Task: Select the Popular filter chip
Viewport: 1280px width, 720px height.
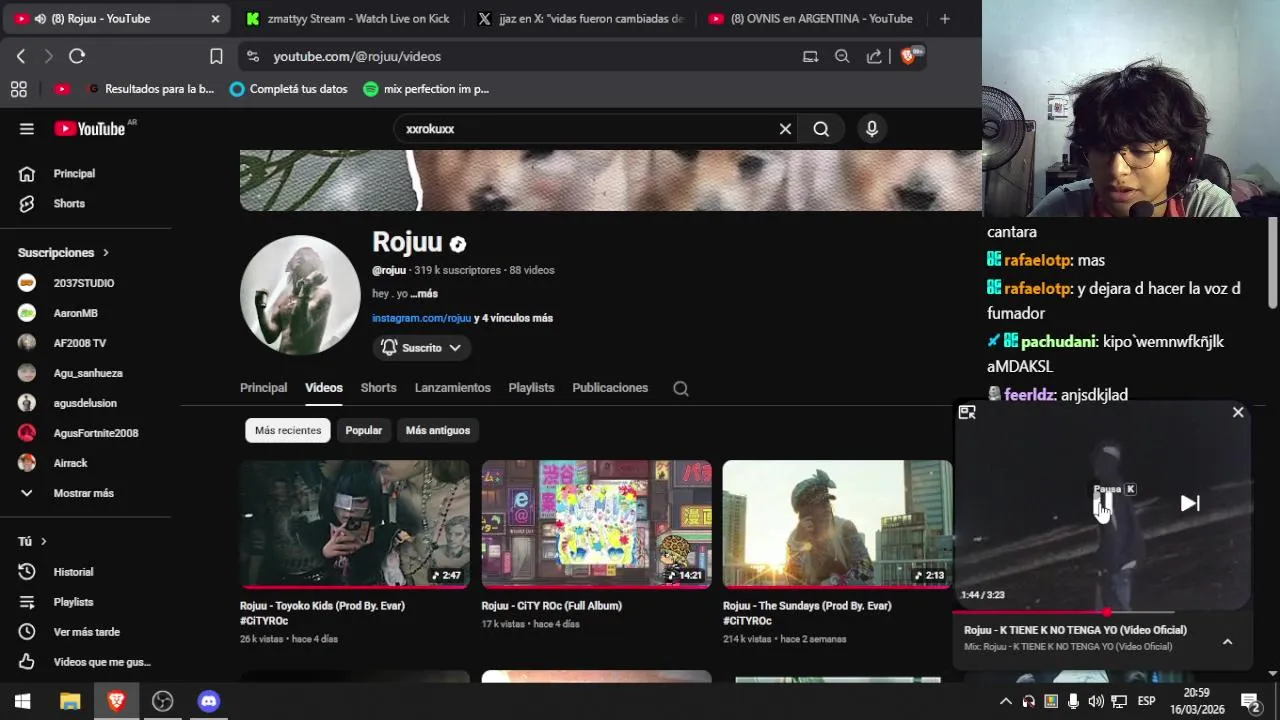Action: tap(364, 430)
